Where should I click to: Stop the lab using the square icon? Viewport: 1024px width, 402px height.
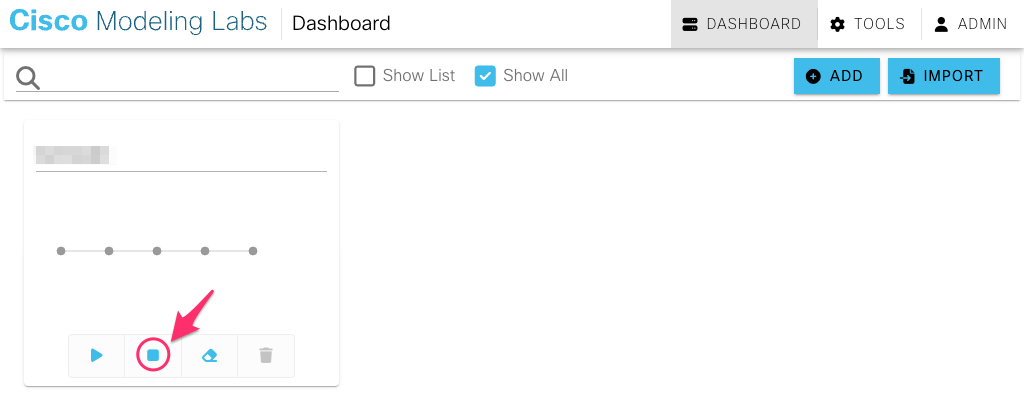coord(153,356)
